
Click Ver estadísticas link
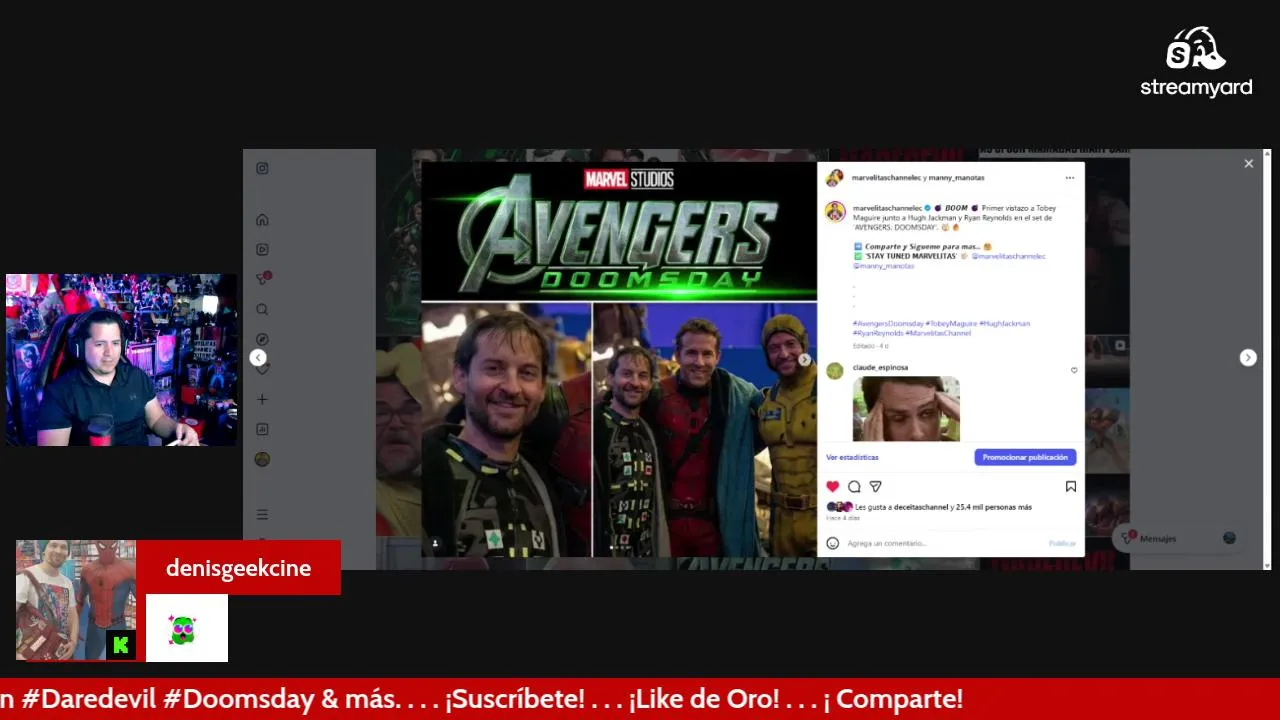tap(852, 457)
